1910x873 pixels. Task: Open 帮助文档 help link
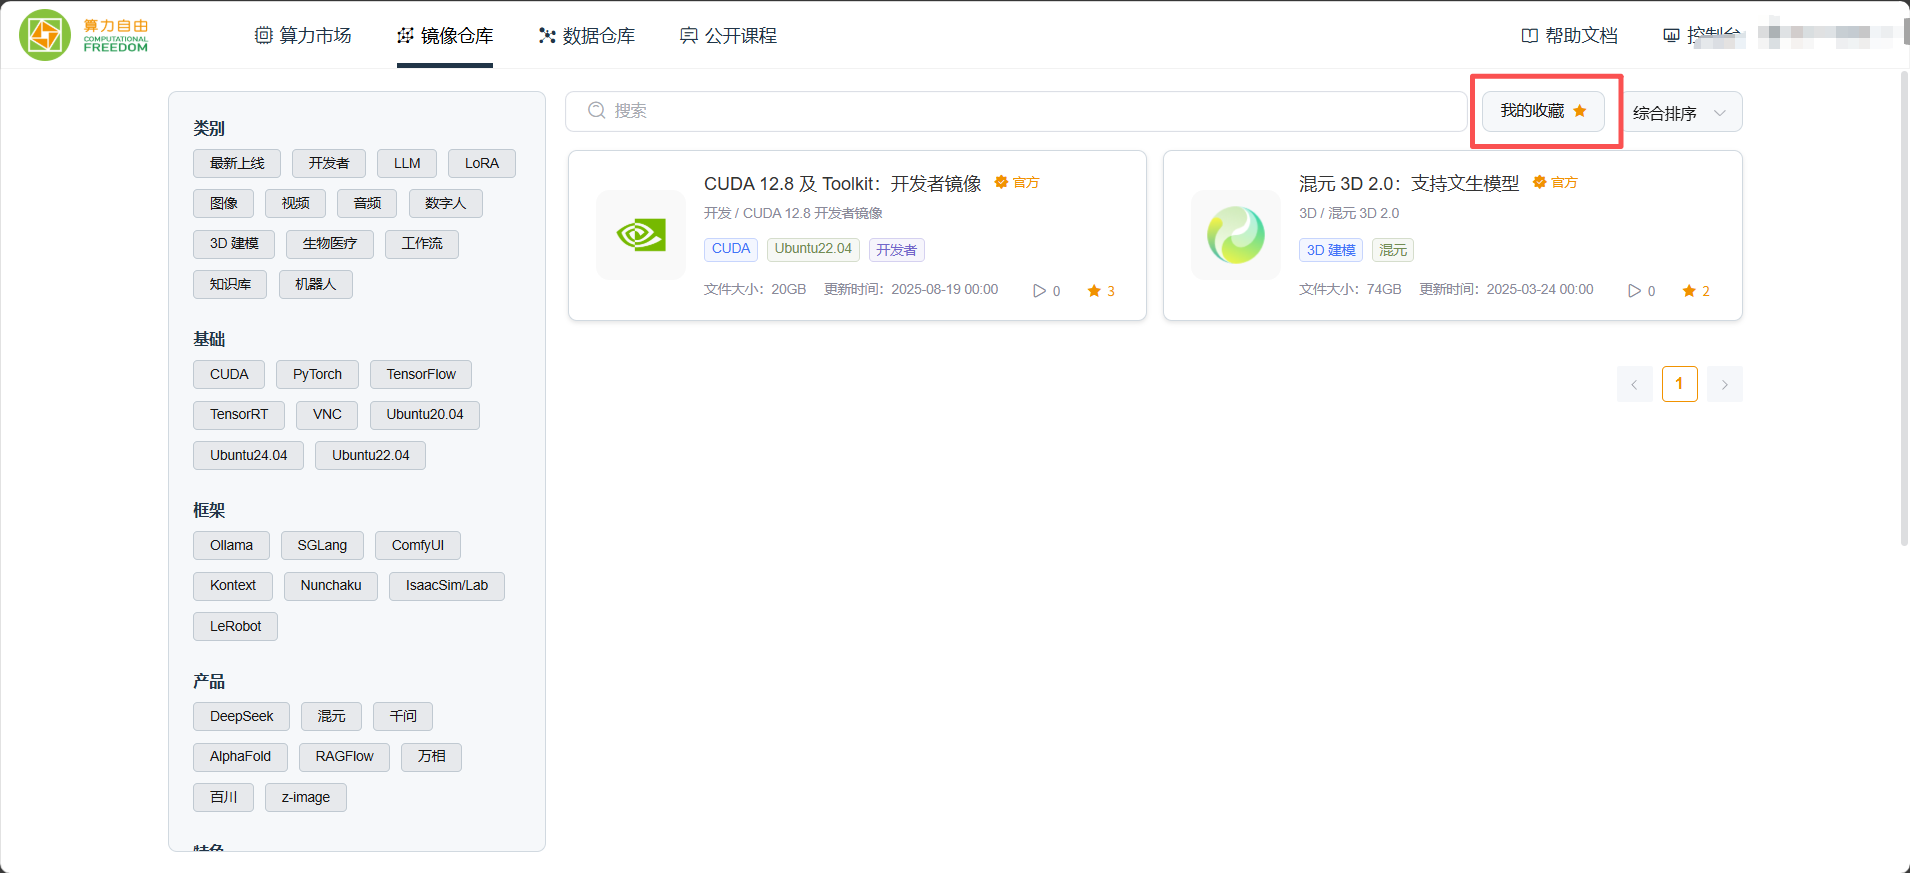tap(1569, 36)
